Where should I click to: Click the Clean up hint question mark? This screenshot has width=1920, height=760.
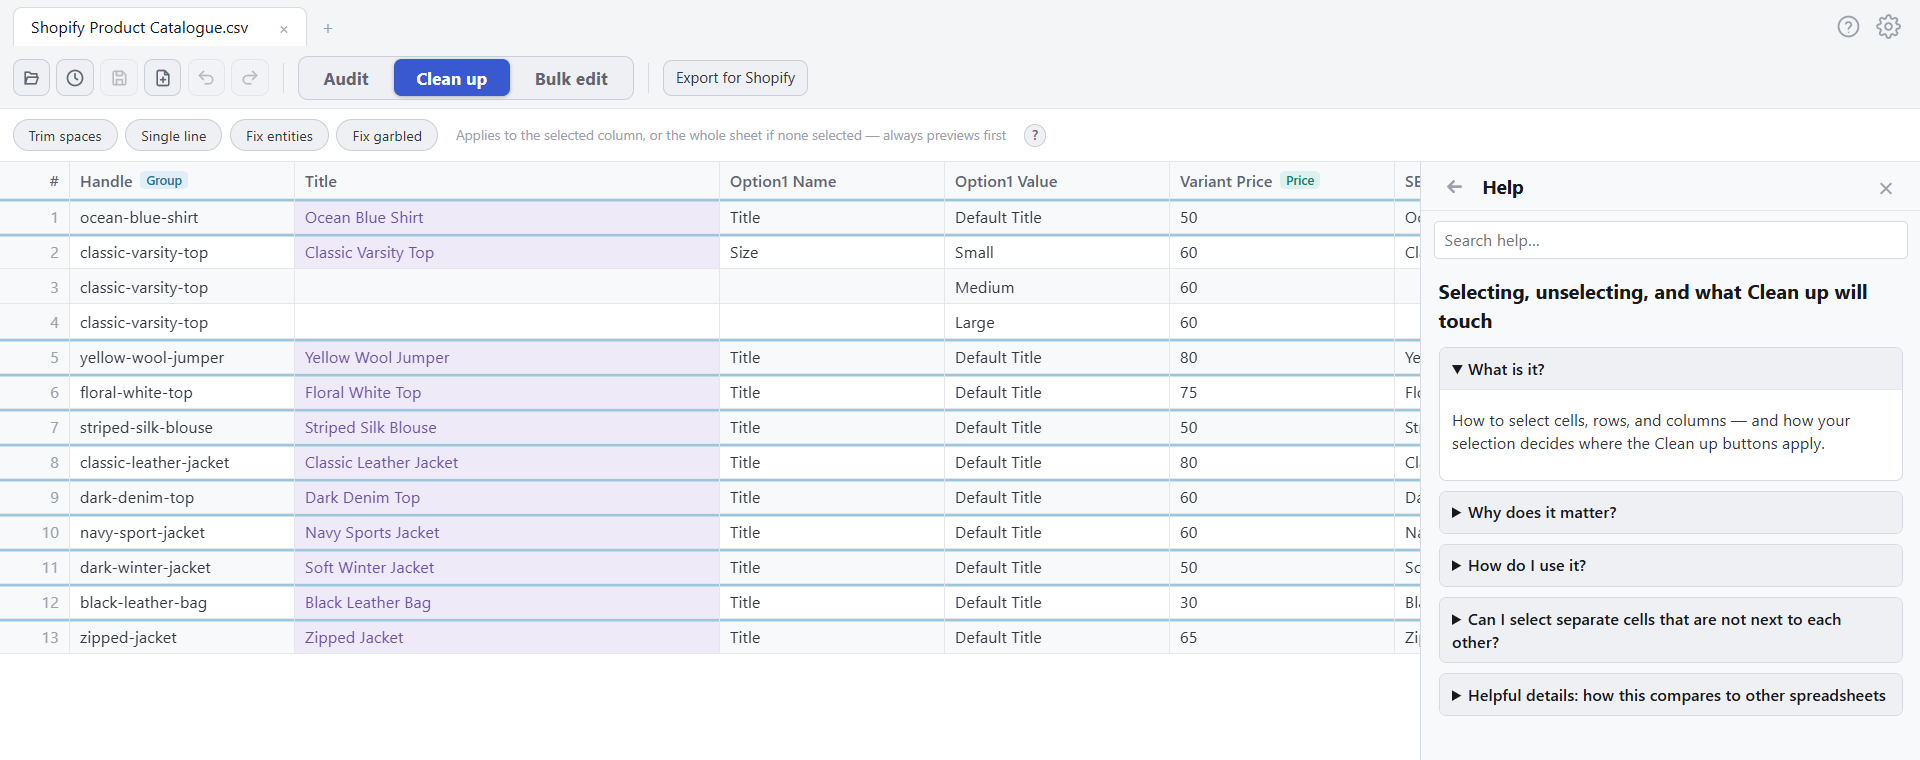[x=1035, y=136]
